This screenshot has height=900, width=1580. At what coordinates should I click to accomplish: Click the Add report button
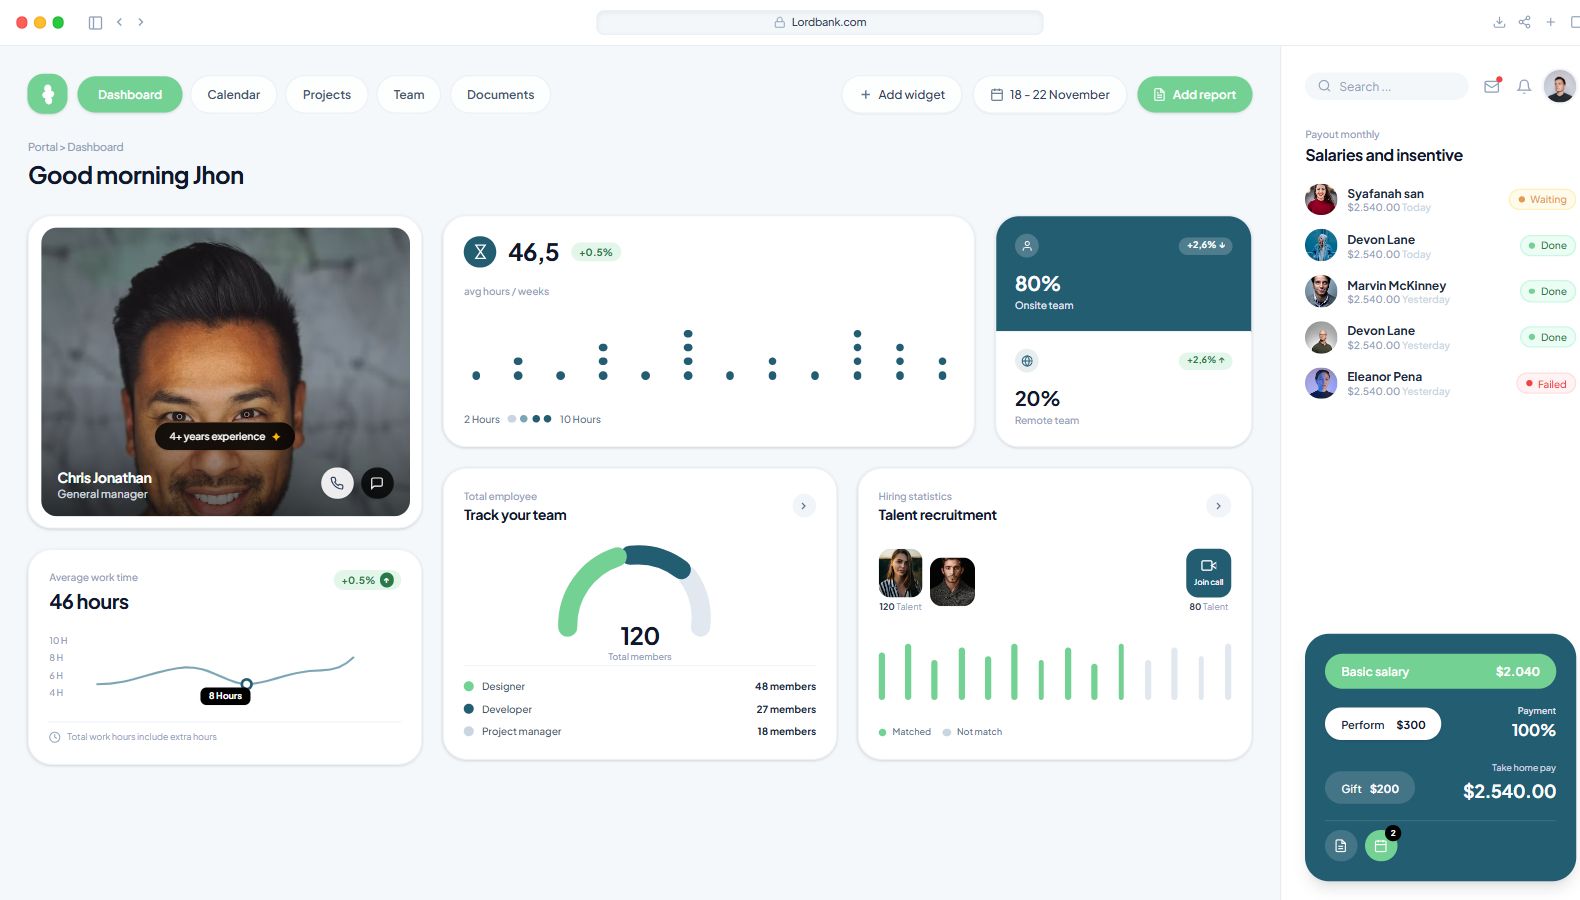point(1195,94)
